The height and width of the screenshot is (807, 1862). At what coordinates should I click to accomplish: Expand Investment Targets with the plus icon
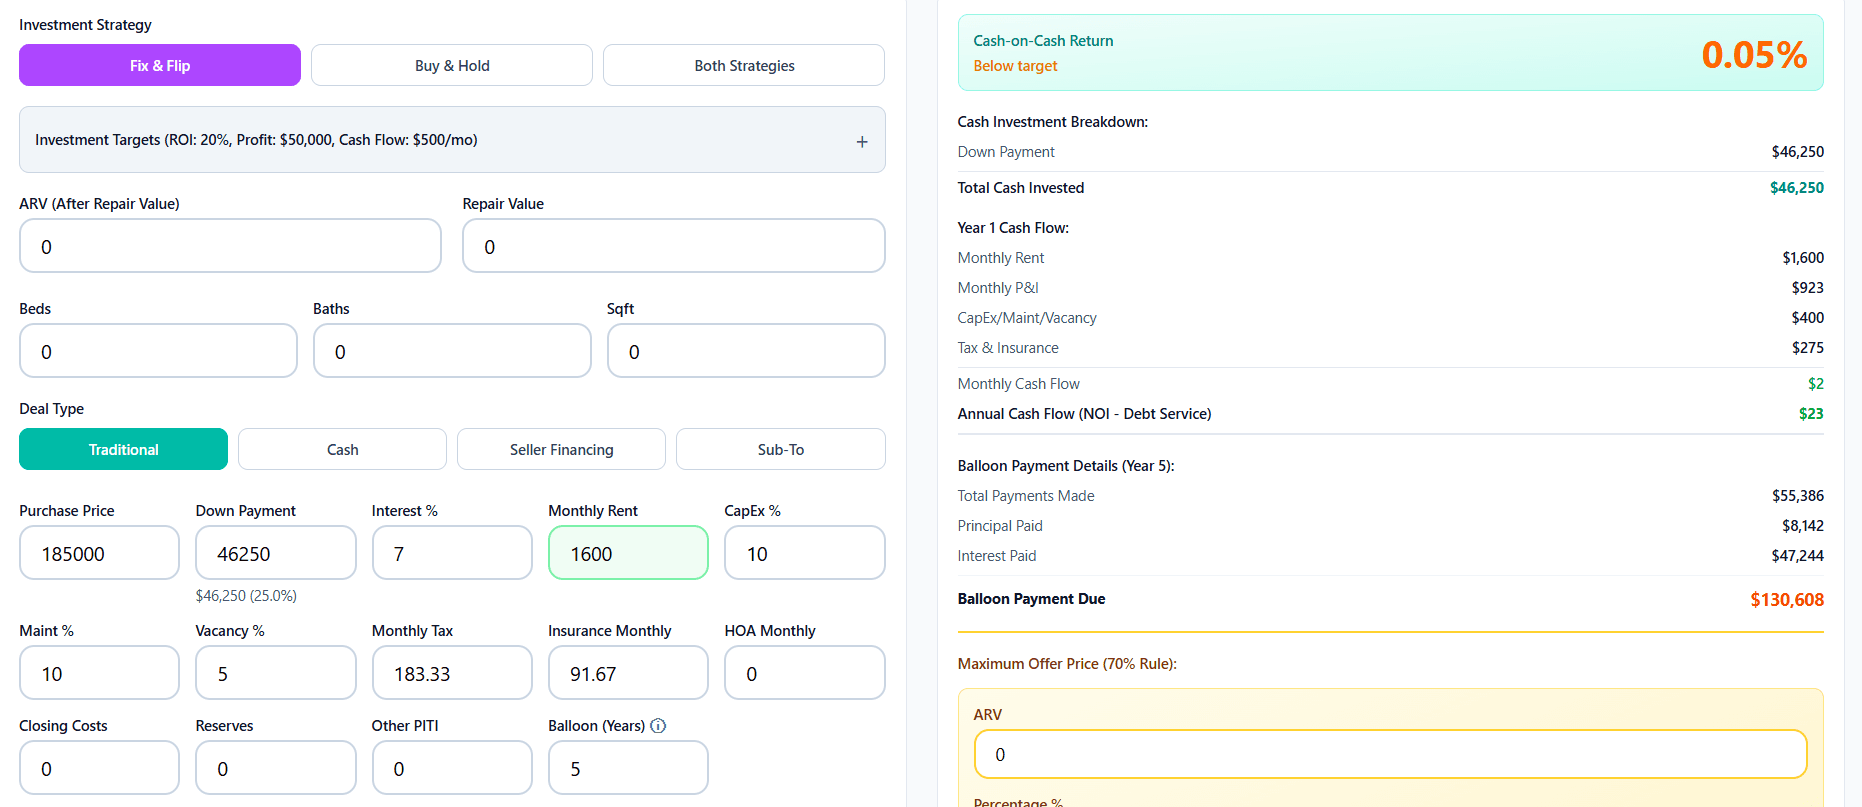(x=862, y=142)
